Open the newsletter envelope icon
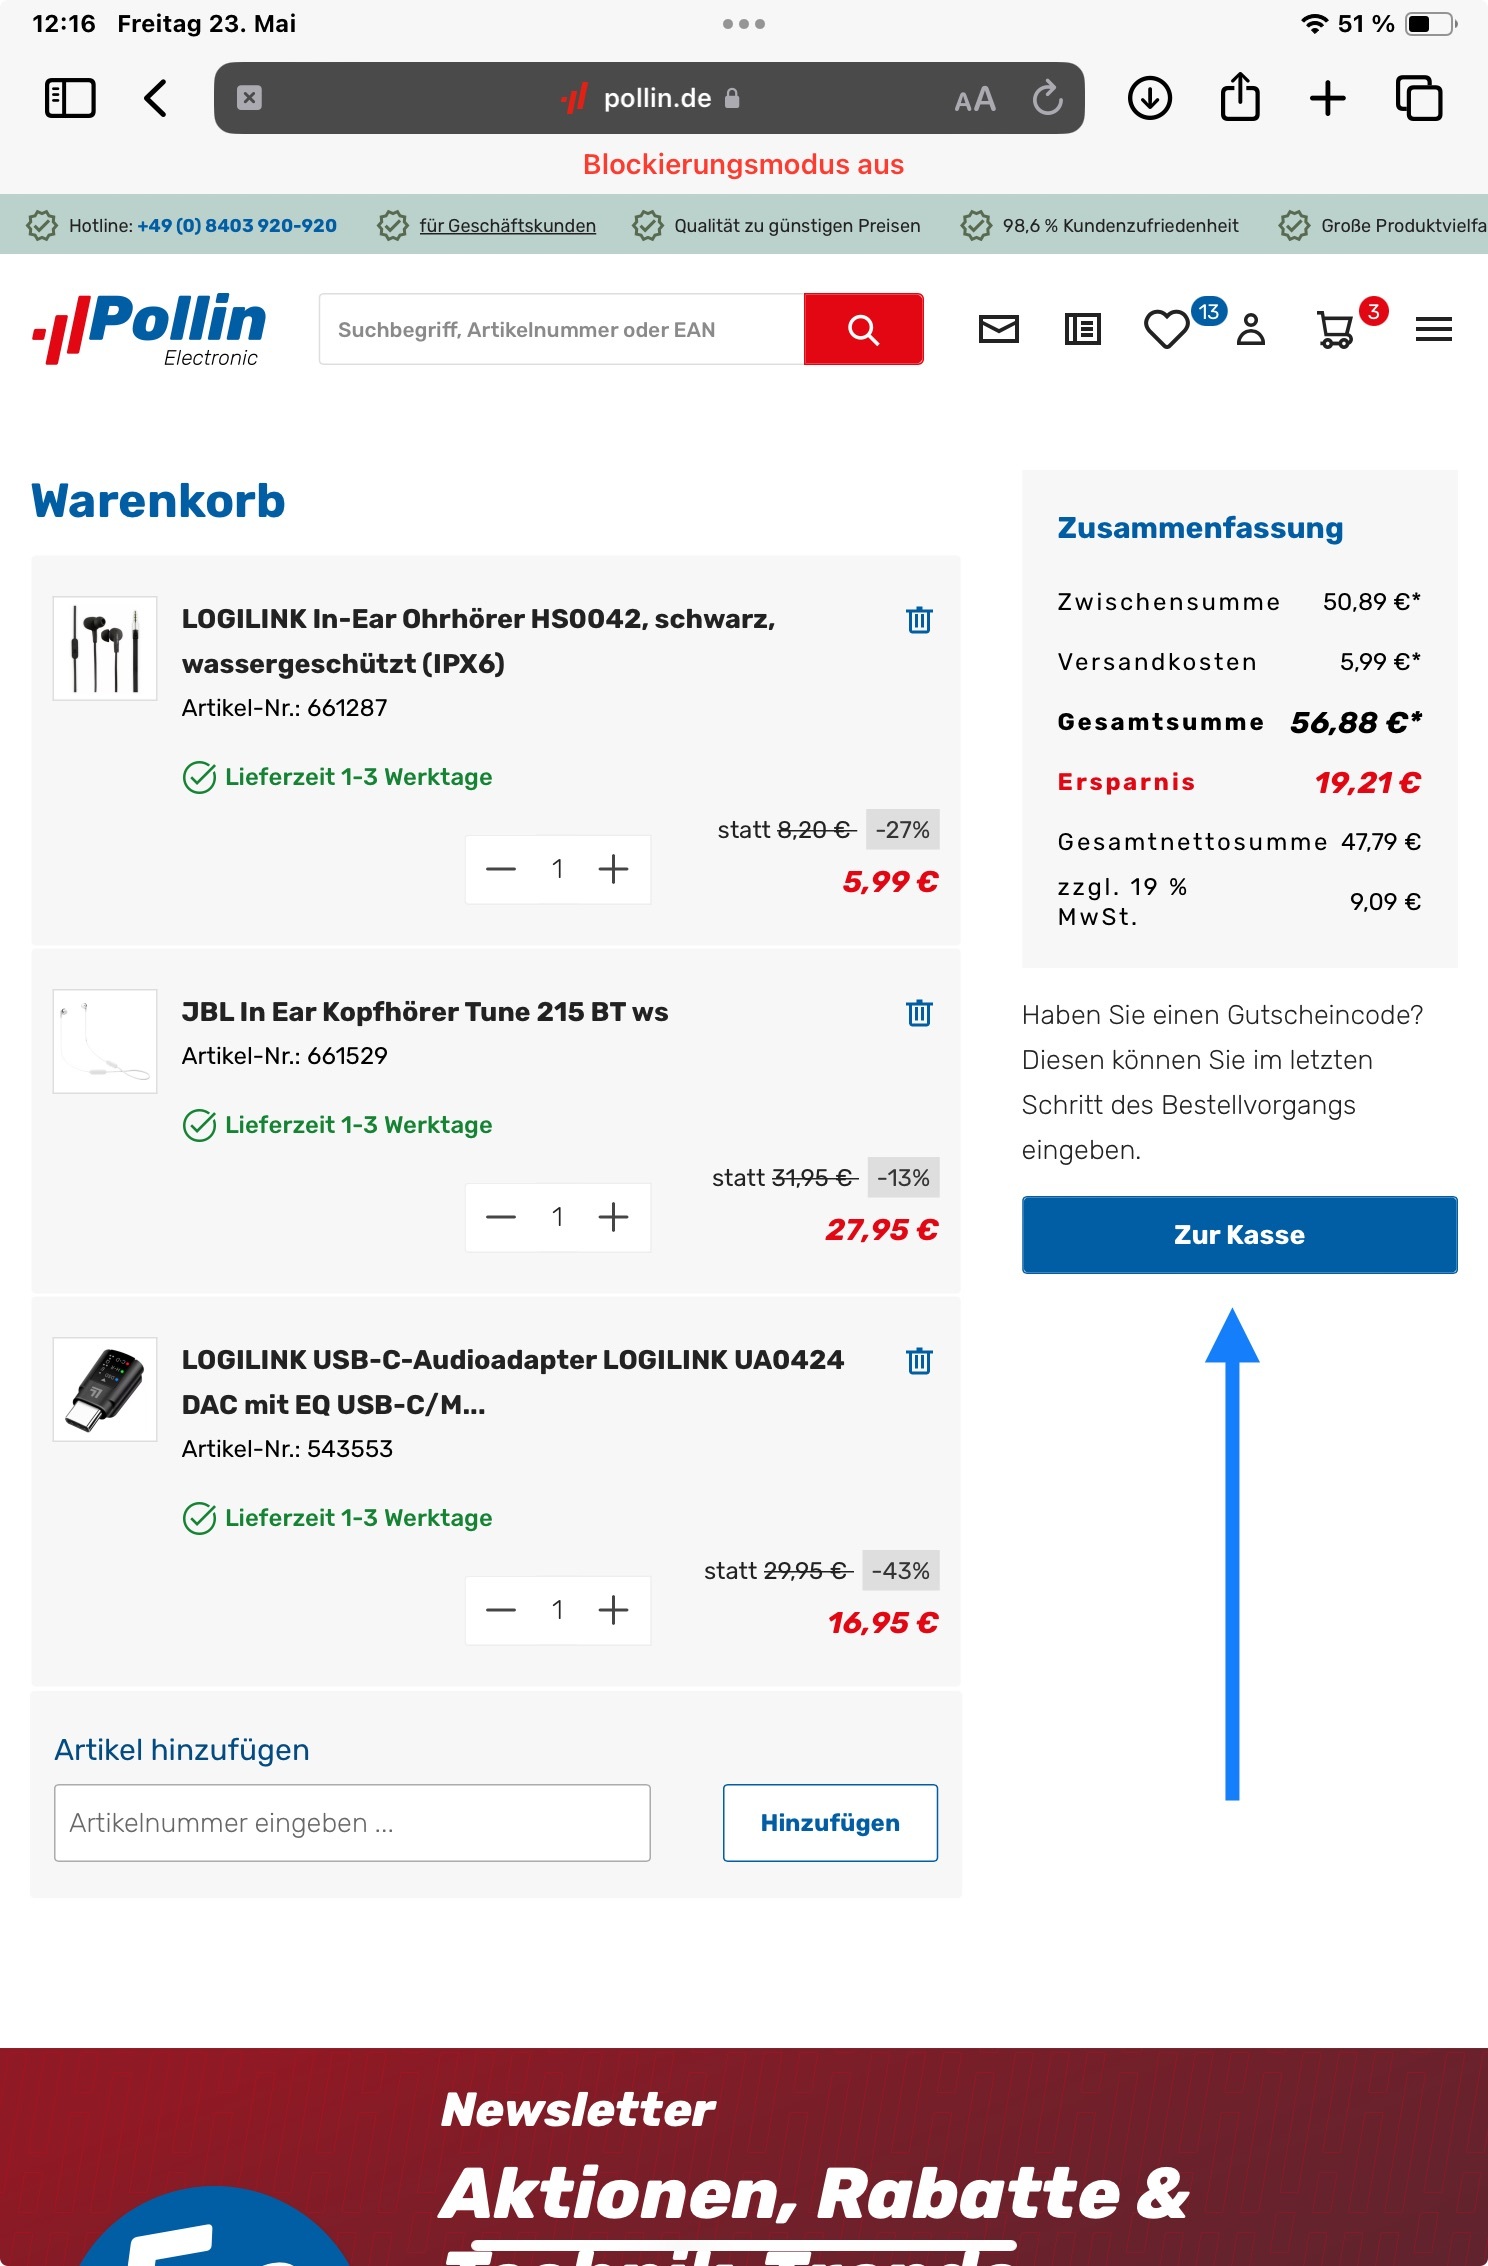This screenshot has height=2266, width=1488. (x=998, y=329)
